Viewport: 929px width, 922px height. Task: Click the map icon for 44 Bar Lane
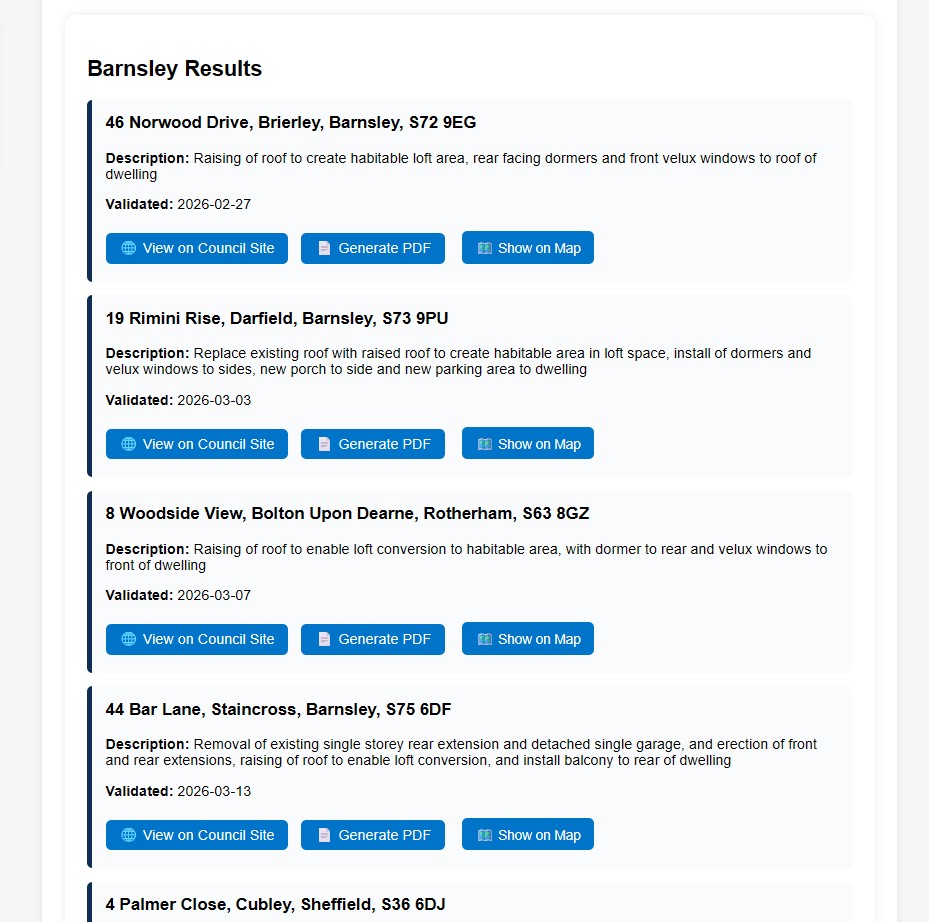click(x=484, y=835)
